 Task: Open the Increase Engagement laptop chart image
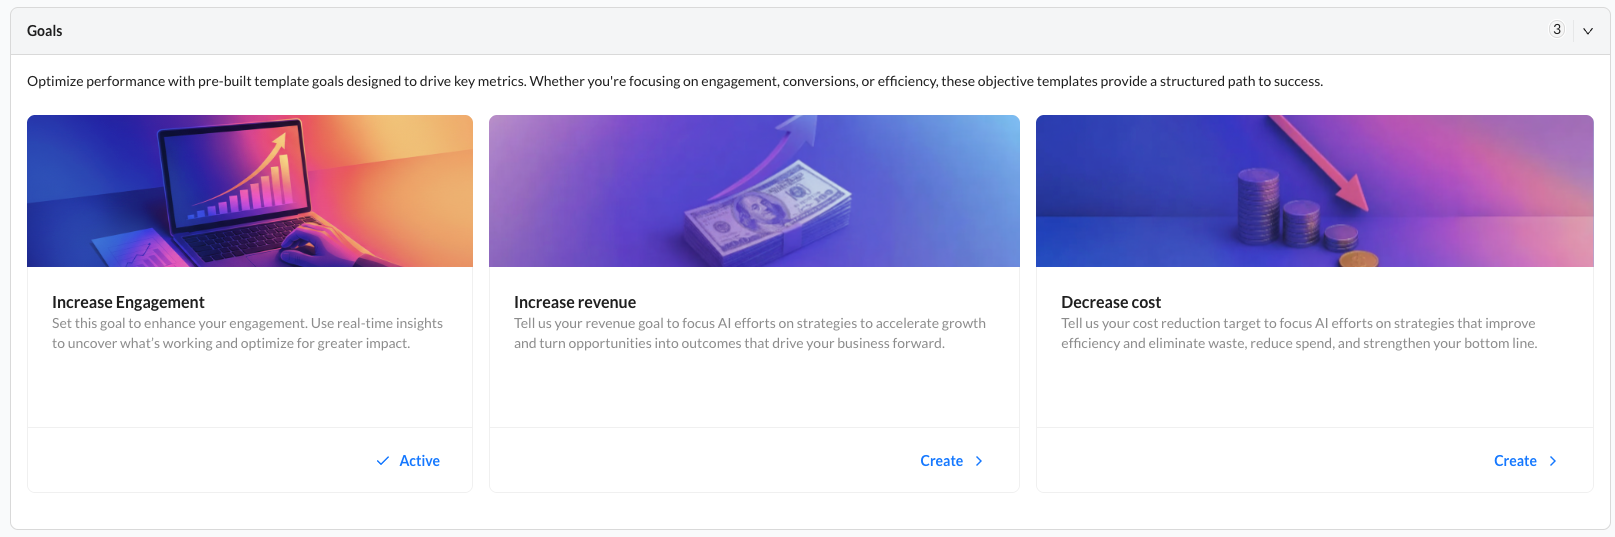250,191
